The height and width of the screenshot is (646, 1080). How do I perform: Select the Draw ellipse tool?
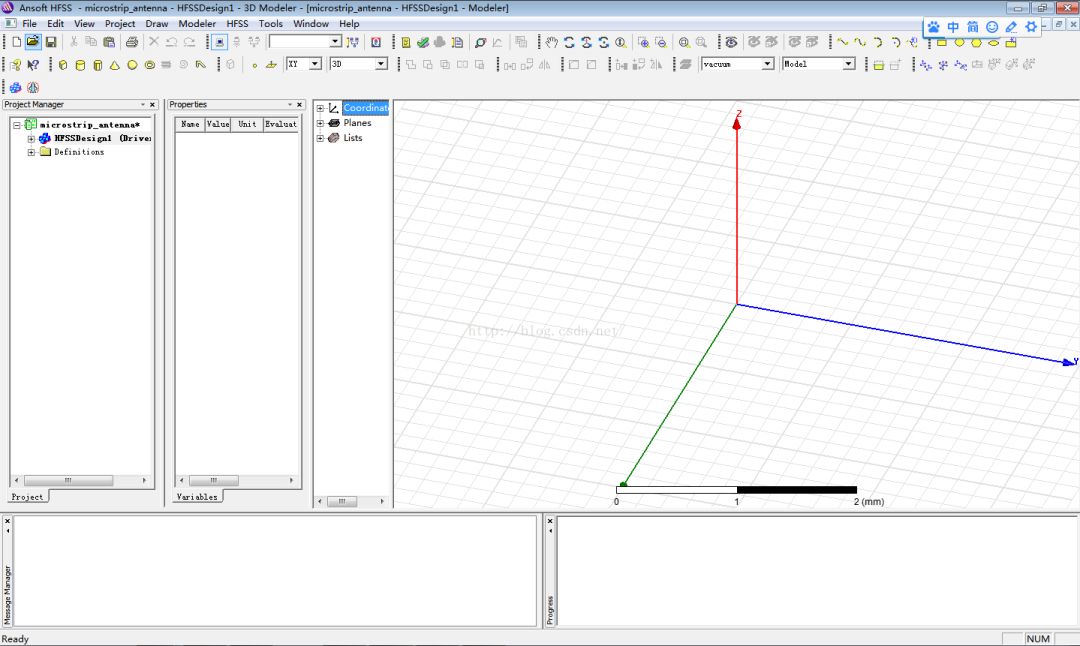993,42
